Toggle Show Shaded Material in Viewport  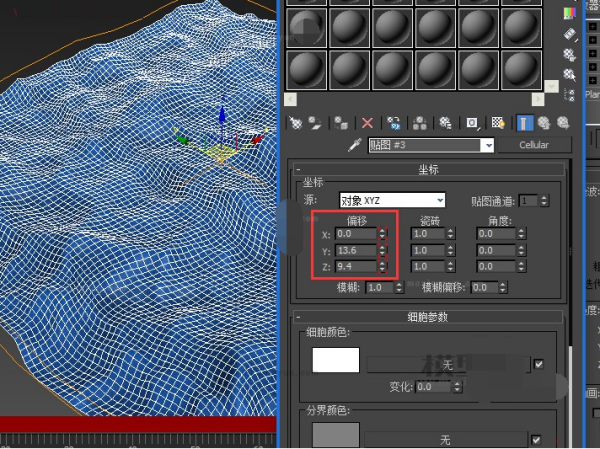tap(498, 123)
